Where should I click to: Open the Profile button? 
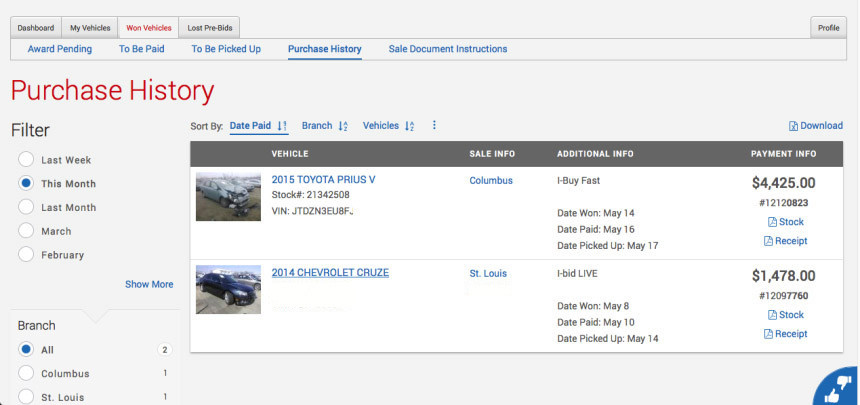(x=828, y=28)
